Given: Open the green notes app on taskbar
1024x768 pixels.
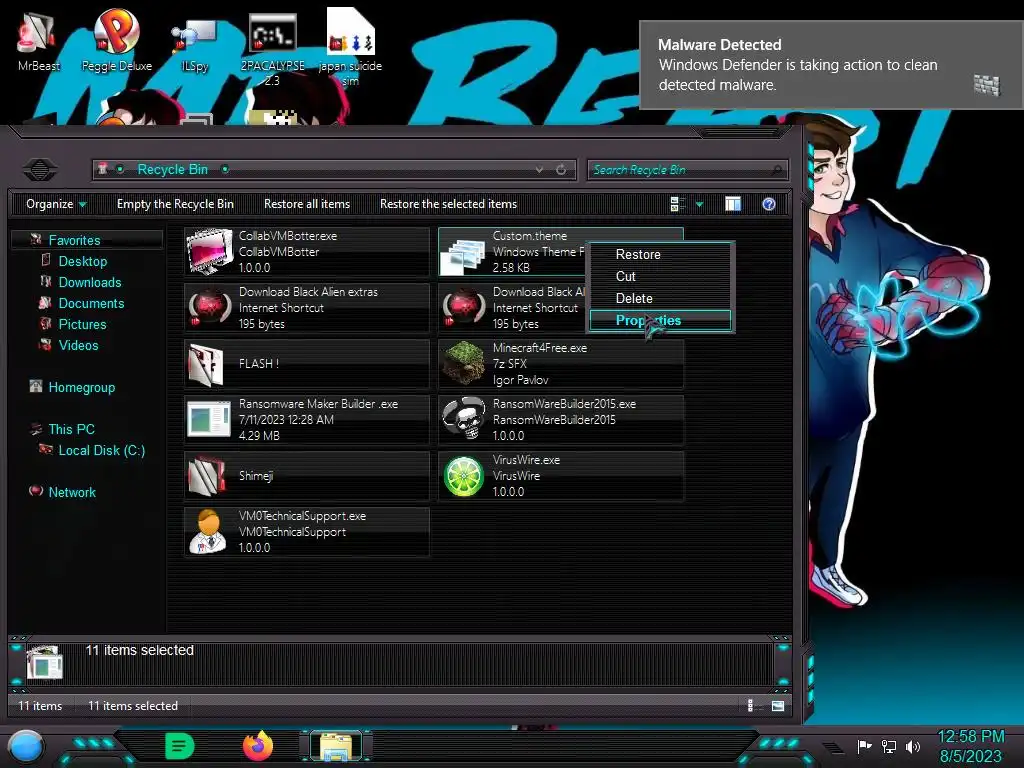Looking at the screenshot, I should point(180,745).
